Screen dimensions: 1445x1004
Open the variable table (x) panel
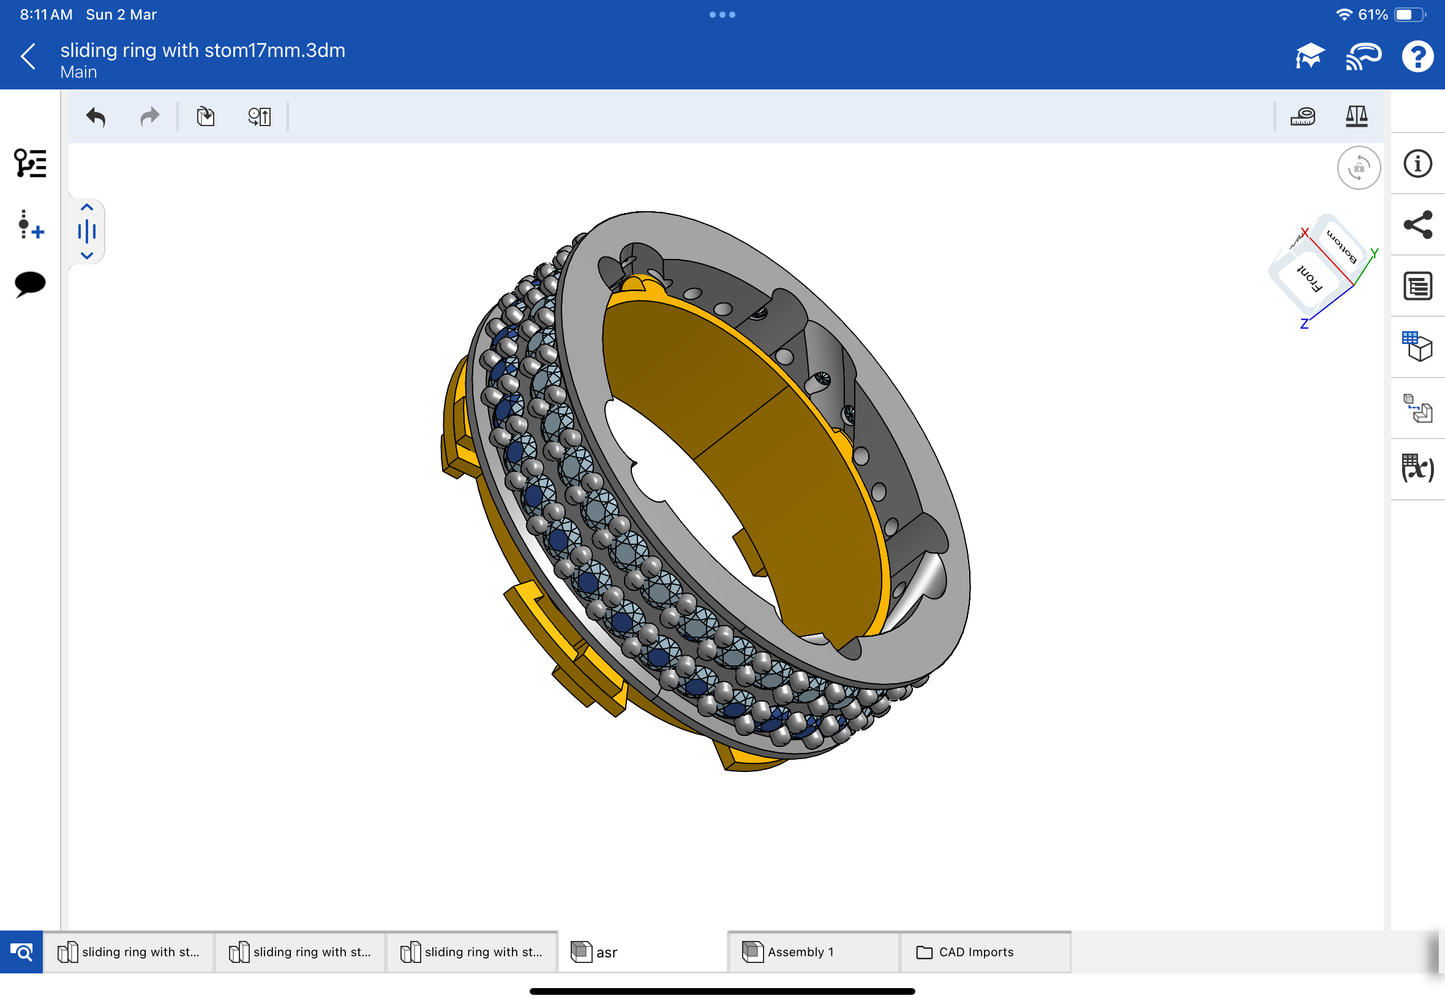1417,468
